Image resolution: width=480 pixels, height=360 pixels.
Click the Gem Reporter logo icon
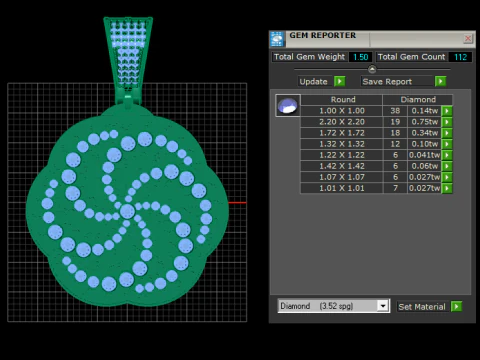(x=277, y=39)
